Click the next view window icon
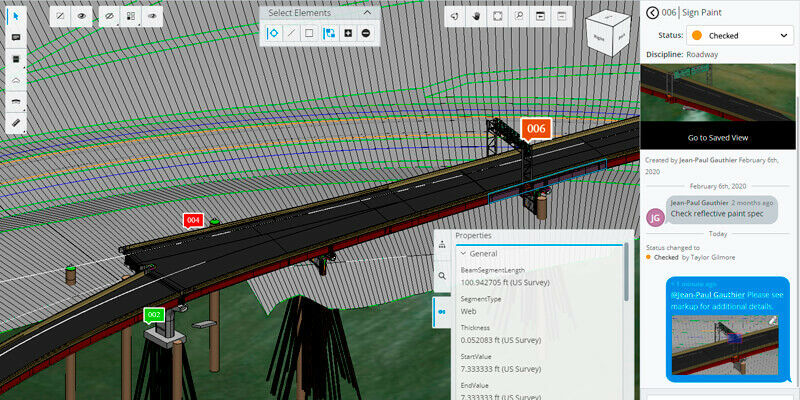 point(561,16)
